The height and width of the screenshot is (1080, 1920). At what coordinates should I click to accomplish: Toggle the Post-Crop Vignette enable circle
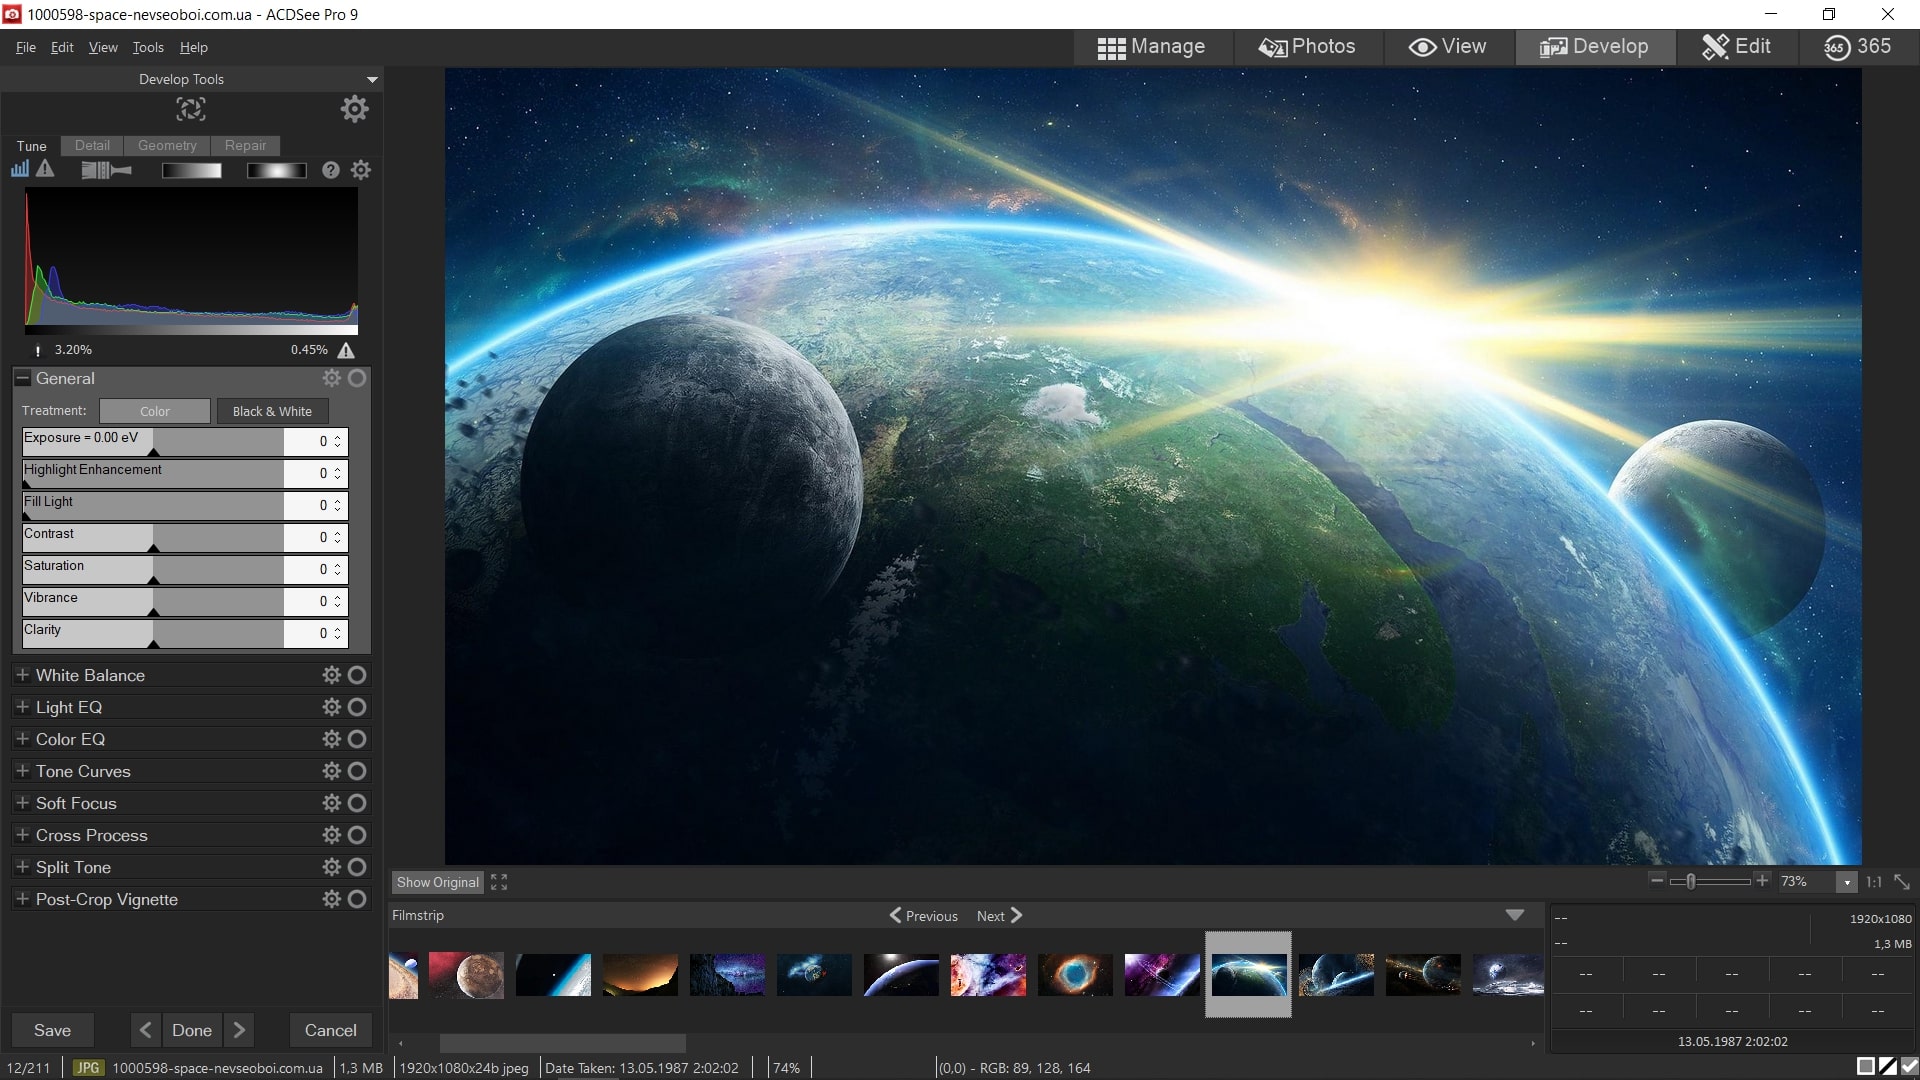(x=357, y=899)
